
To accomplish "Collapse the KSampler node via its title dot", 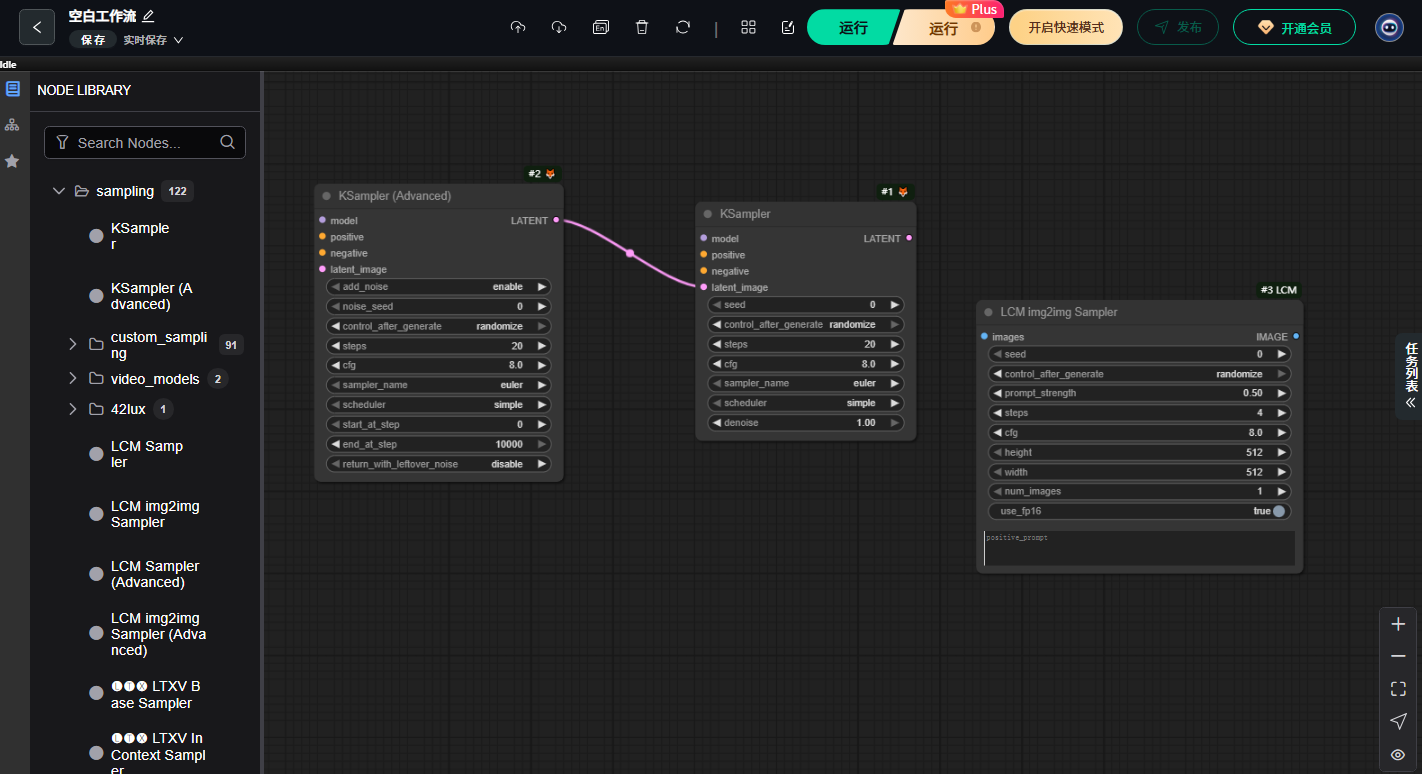I will (708, 214).
